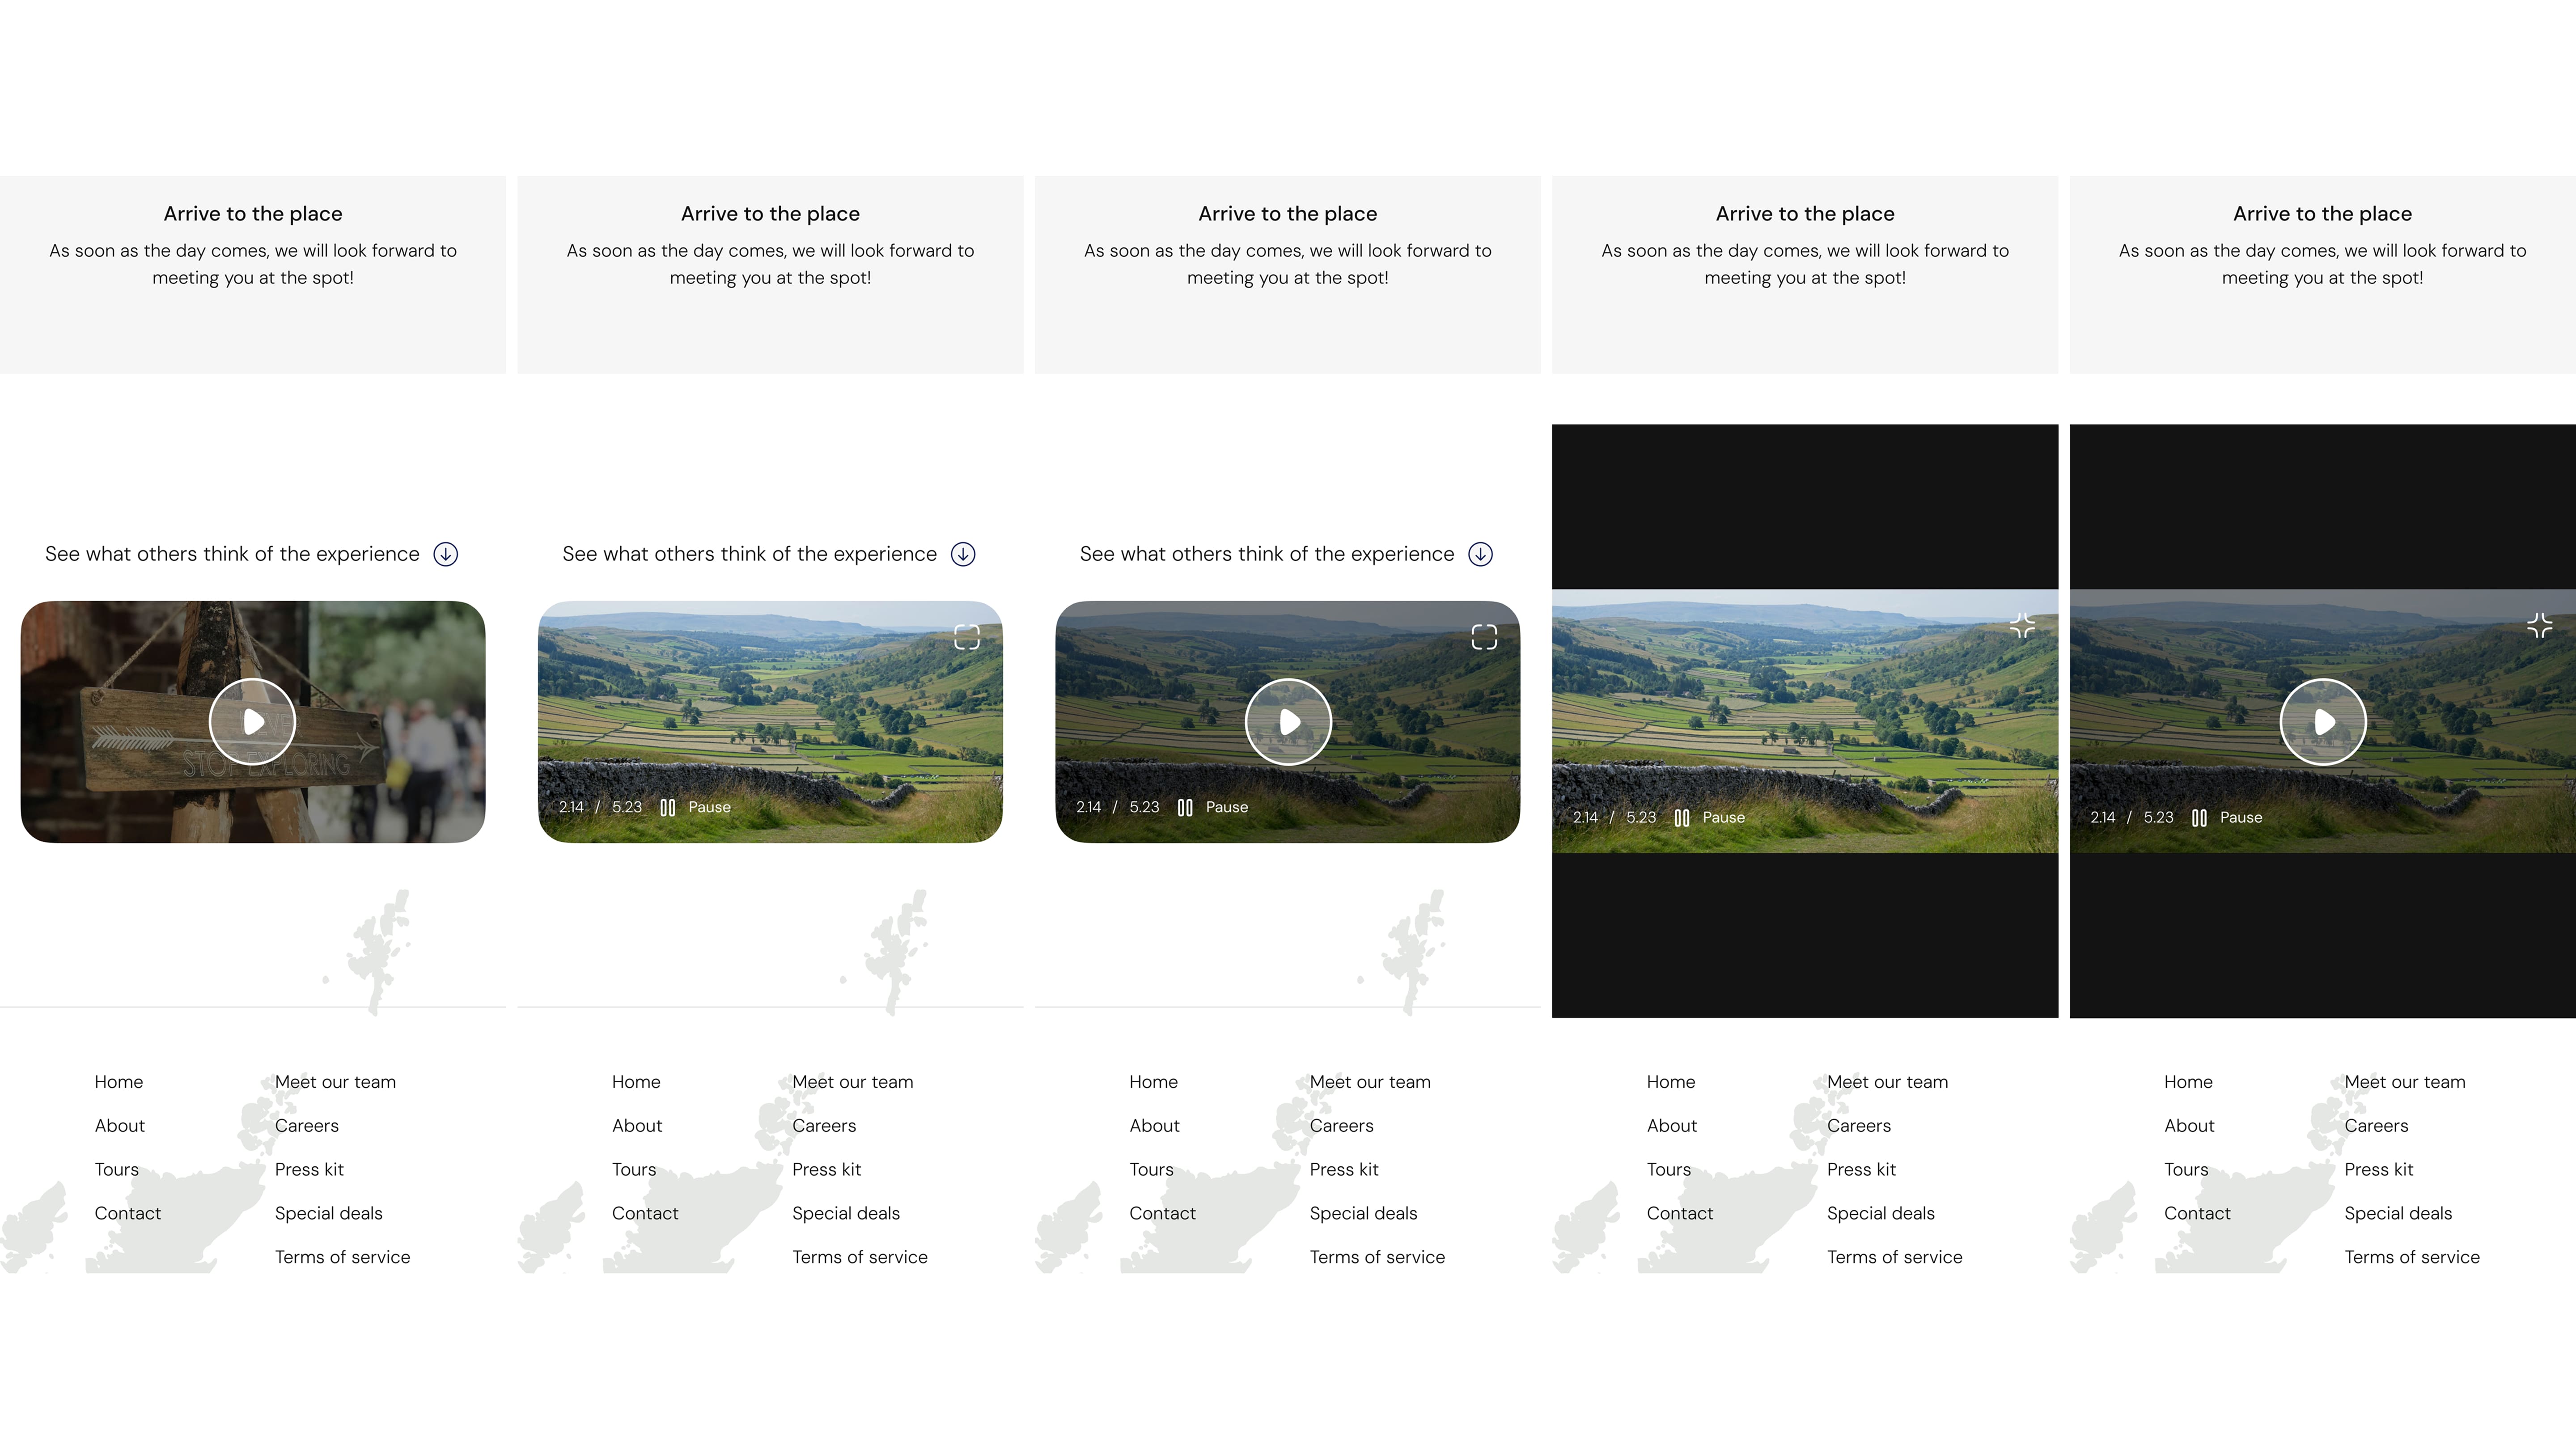The height and width of the screenshot is (1449, 2576).
Task: Open 'Press kit' link in fourth frame
Action: coord(1862,1169)
